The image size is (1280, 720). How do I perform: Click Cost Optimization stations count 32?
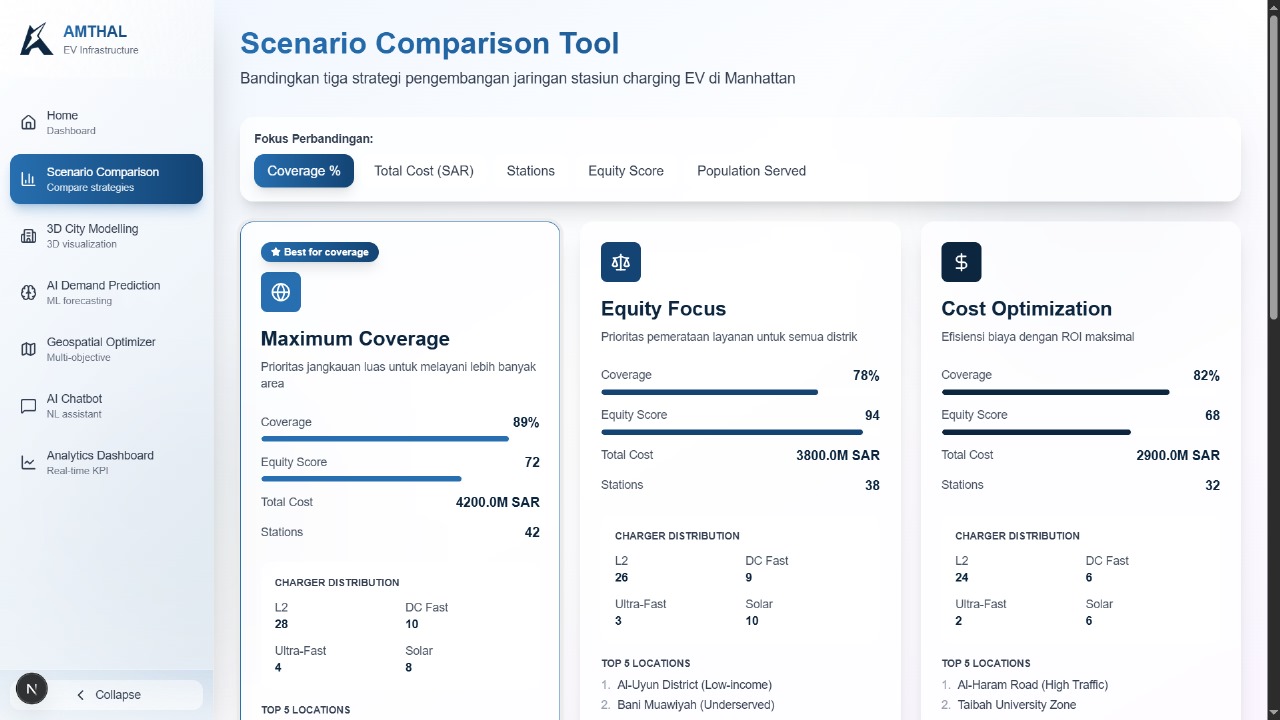point(1212,485)
